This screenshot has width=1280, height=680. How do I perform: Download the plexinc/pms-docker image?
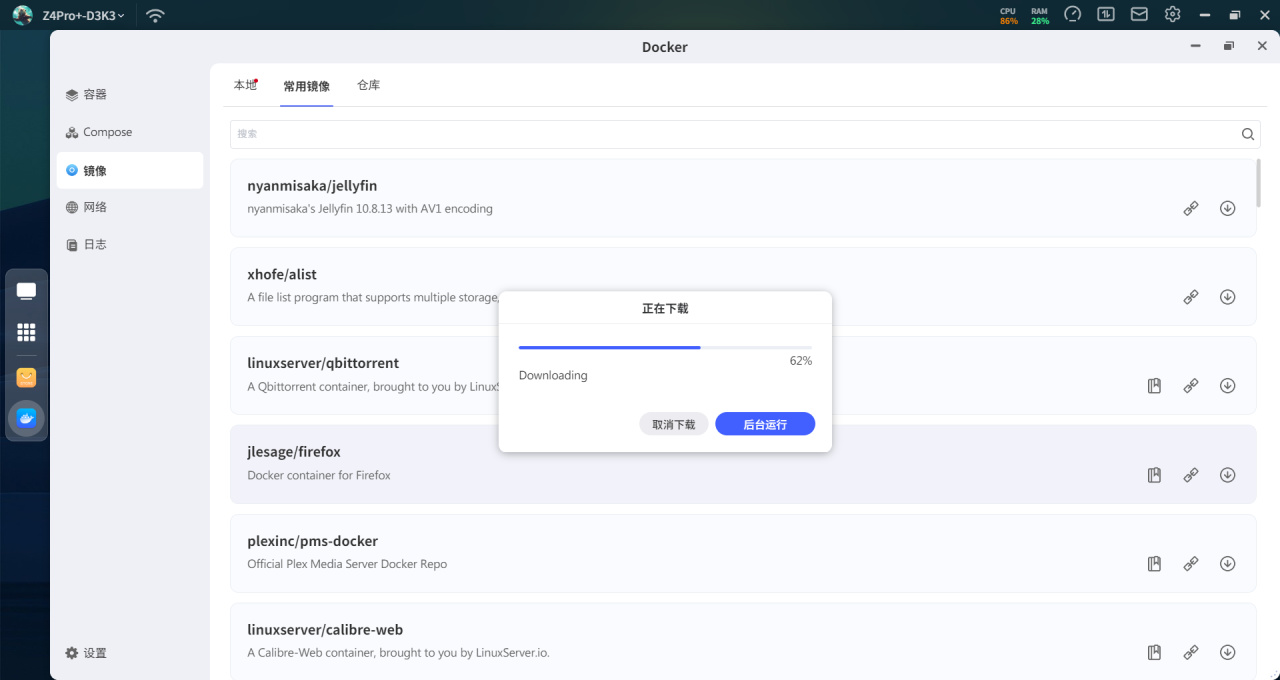tap(1228, 564)
